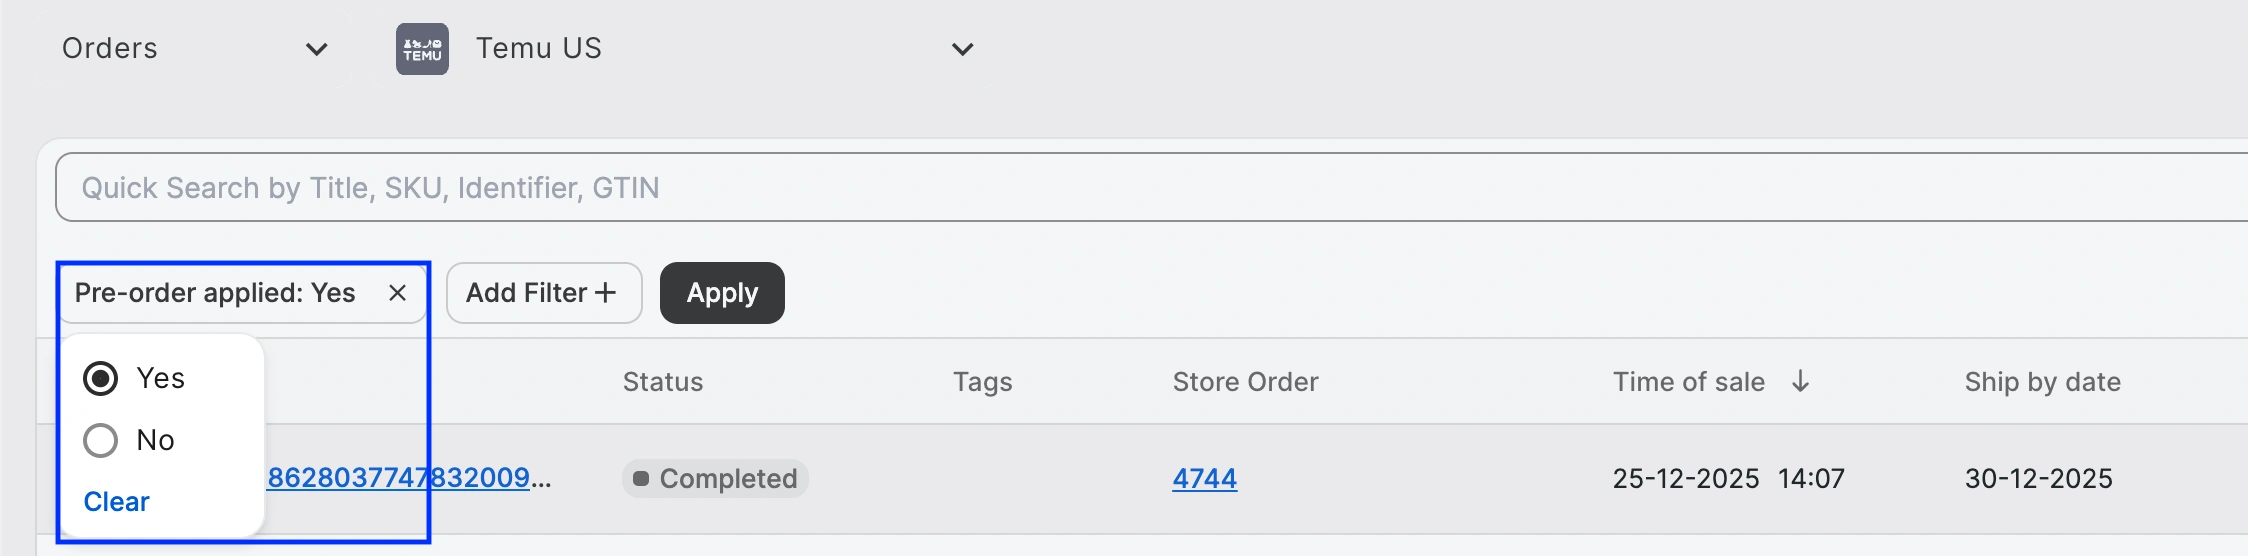
Task: Select the Yes radio option
Action: click(x=101, y=379)
